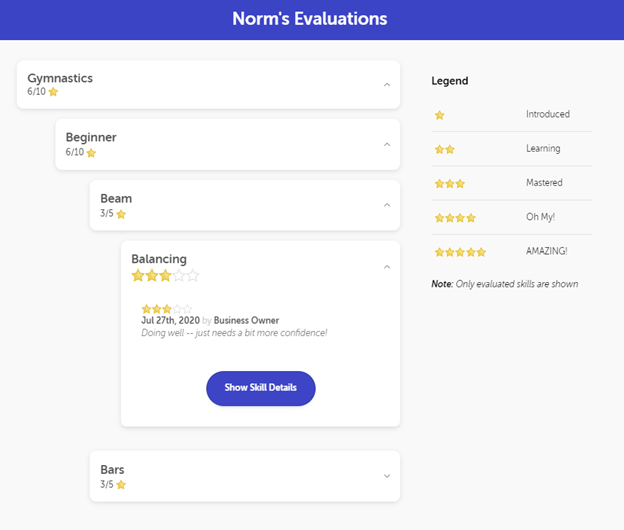Collapse the Balancing skill chevron
The width and height of the screenshot is (624, 530).
(x=387, y=267)
